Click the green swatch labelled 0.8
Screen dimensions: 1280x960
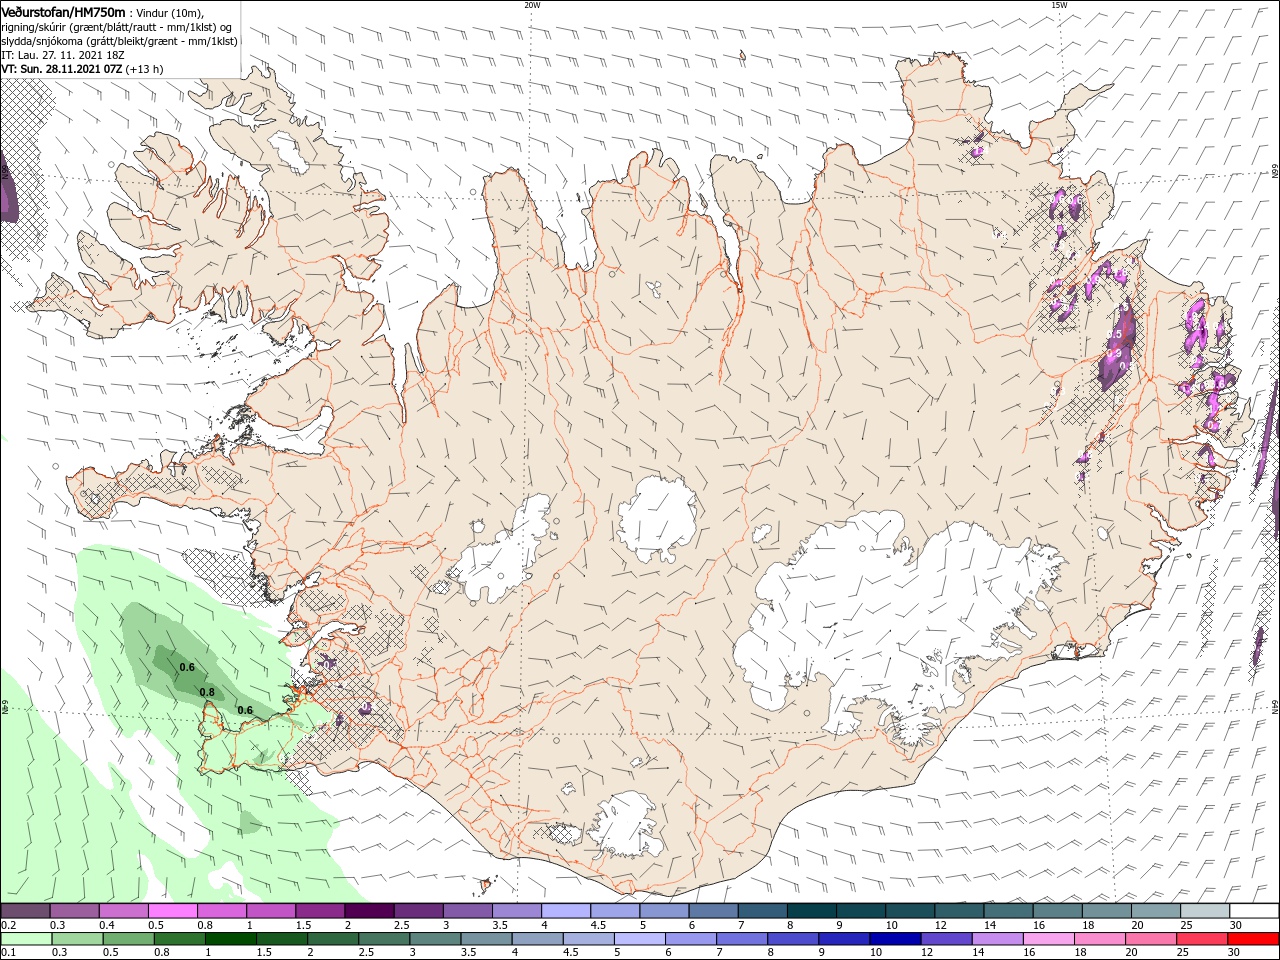click(179, 939)
